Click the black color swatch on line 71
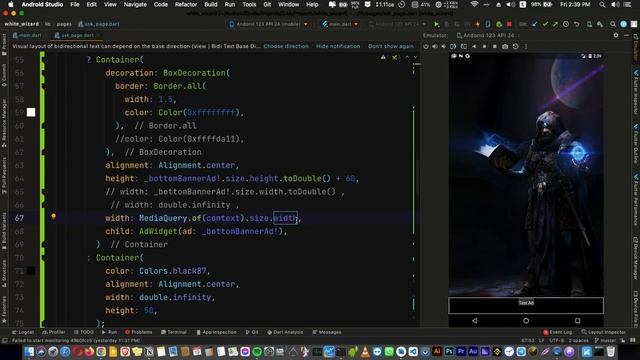Screen dimensions: 640x360 point(31,271)
